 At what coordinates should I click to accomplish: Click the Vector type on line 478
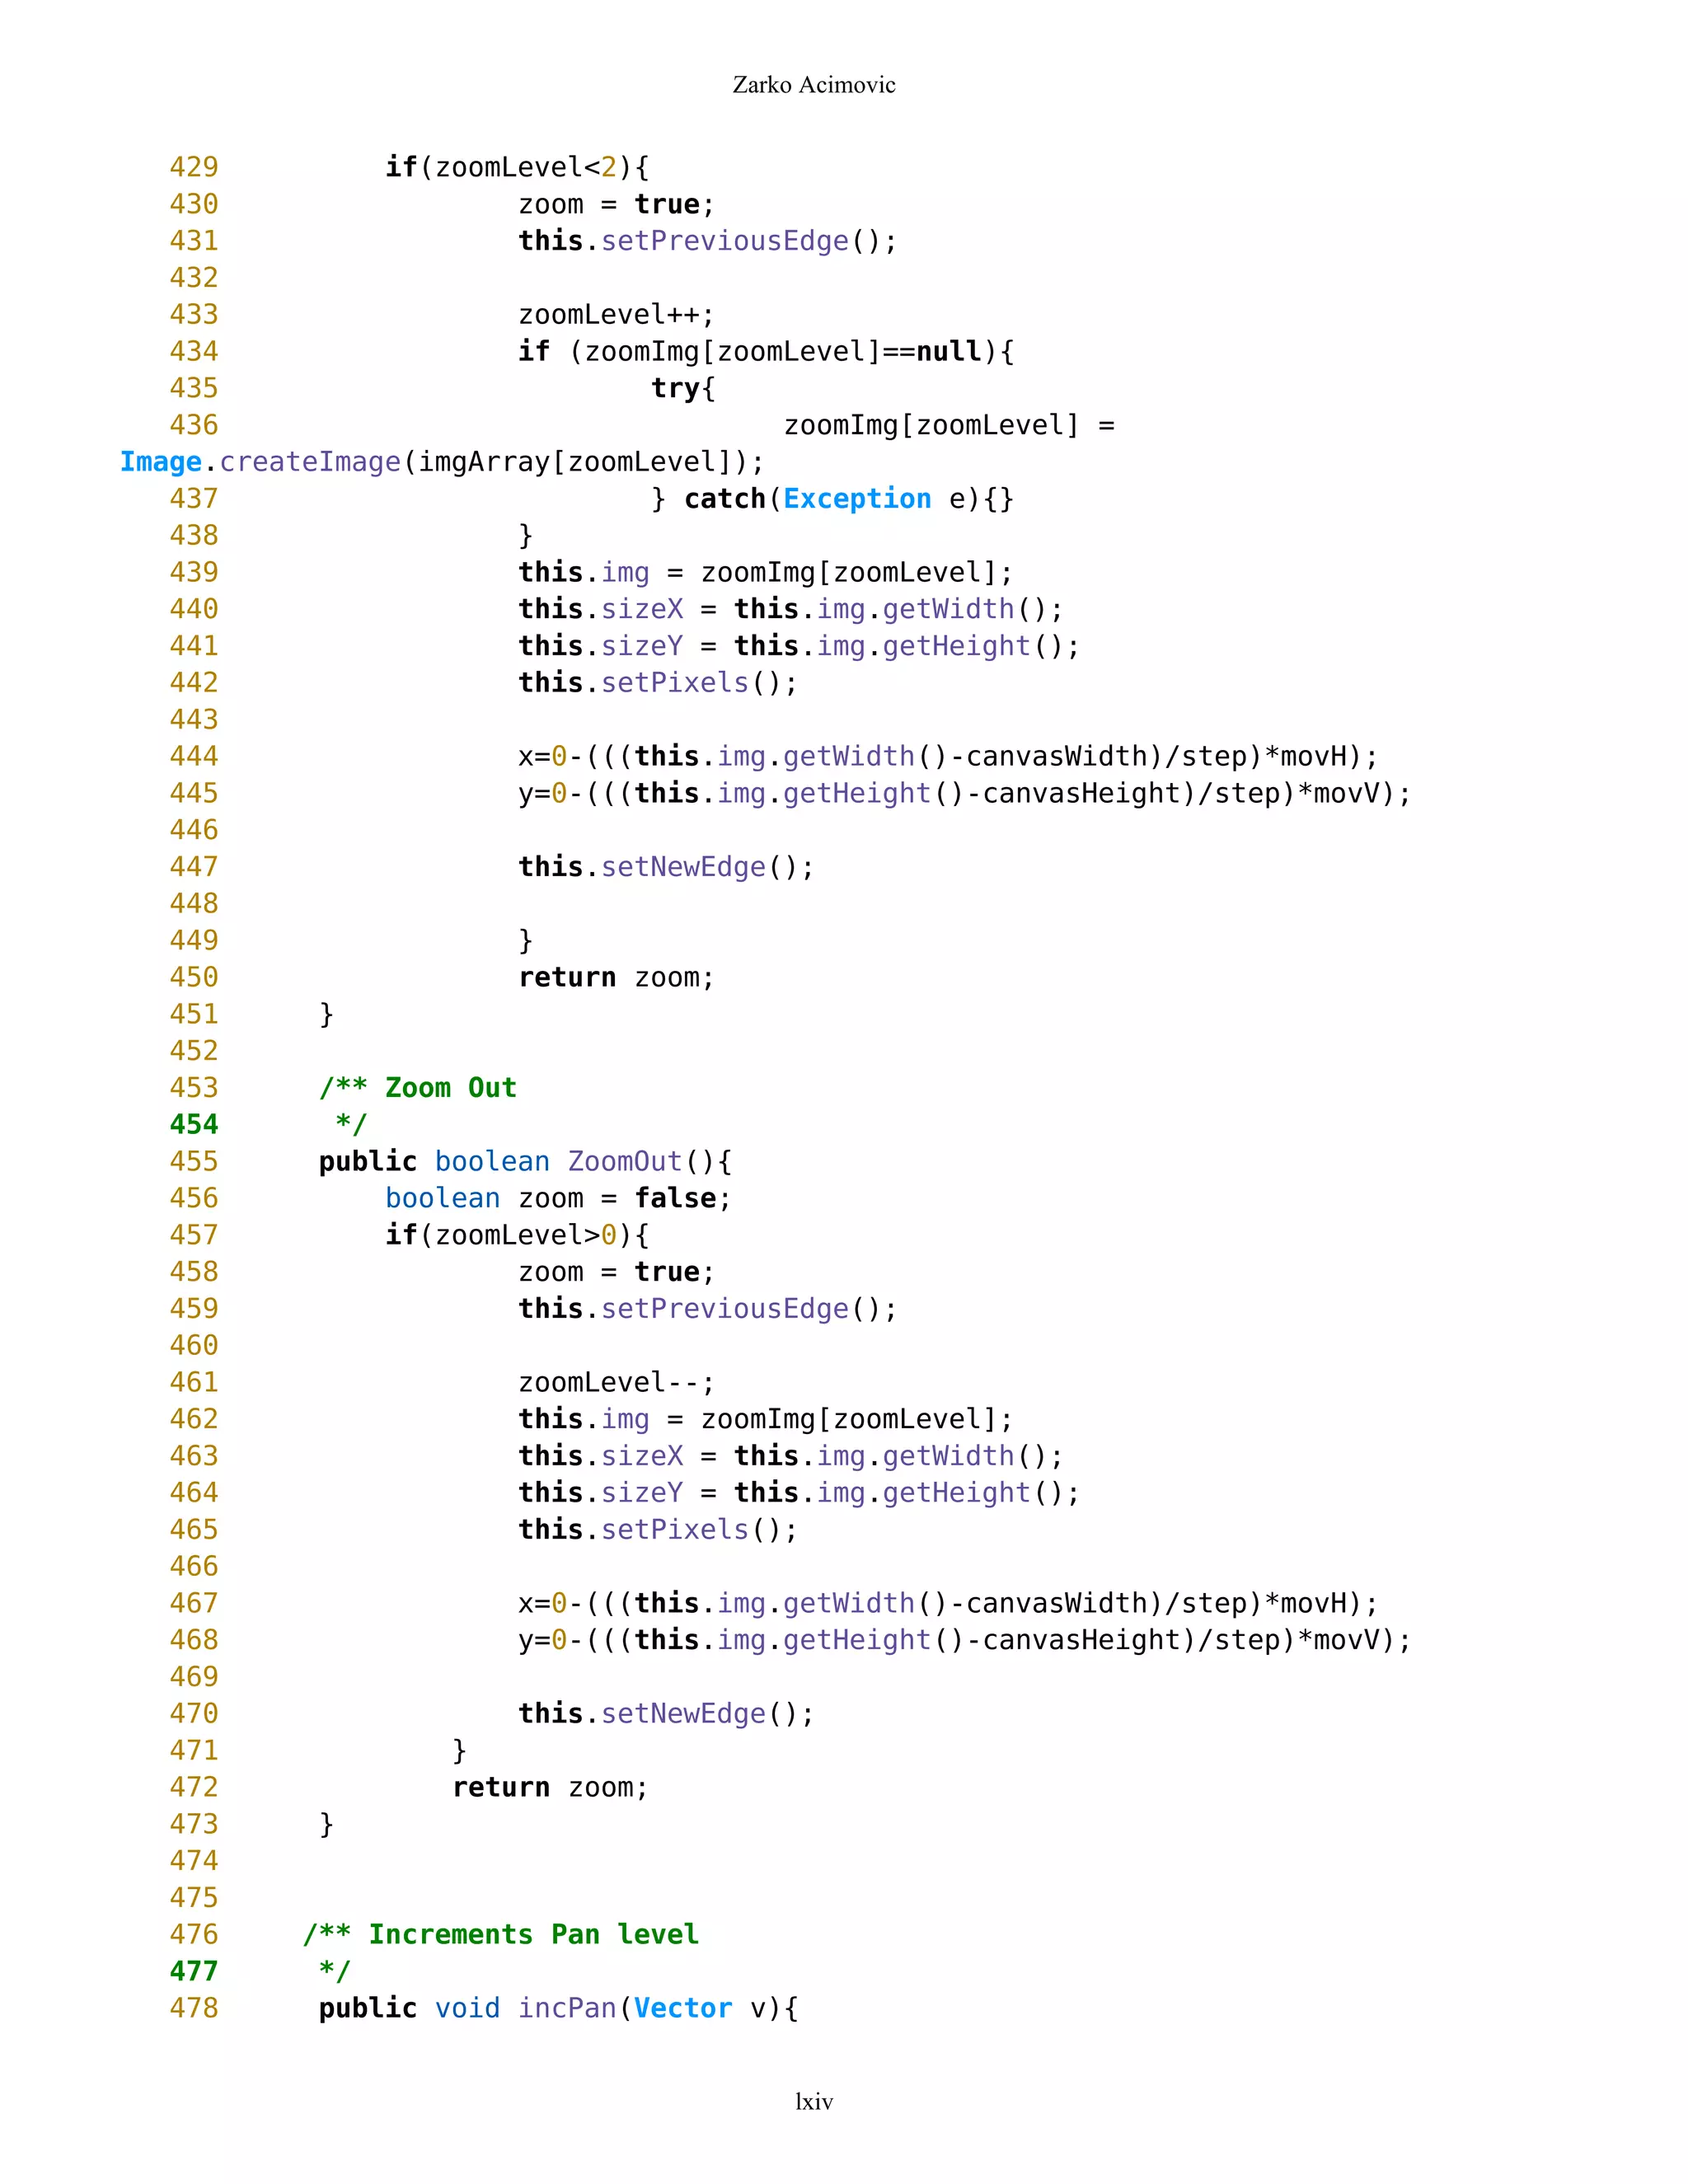(682, 2008)
